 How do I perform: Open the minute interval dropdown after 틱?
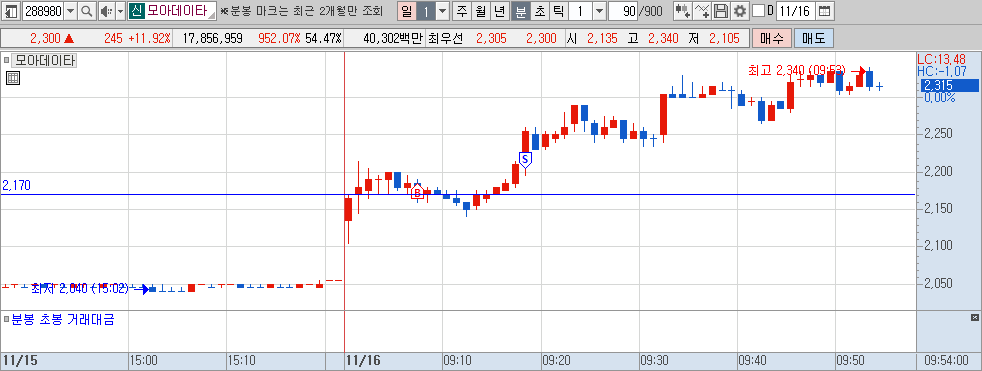[x=599, y=11]
